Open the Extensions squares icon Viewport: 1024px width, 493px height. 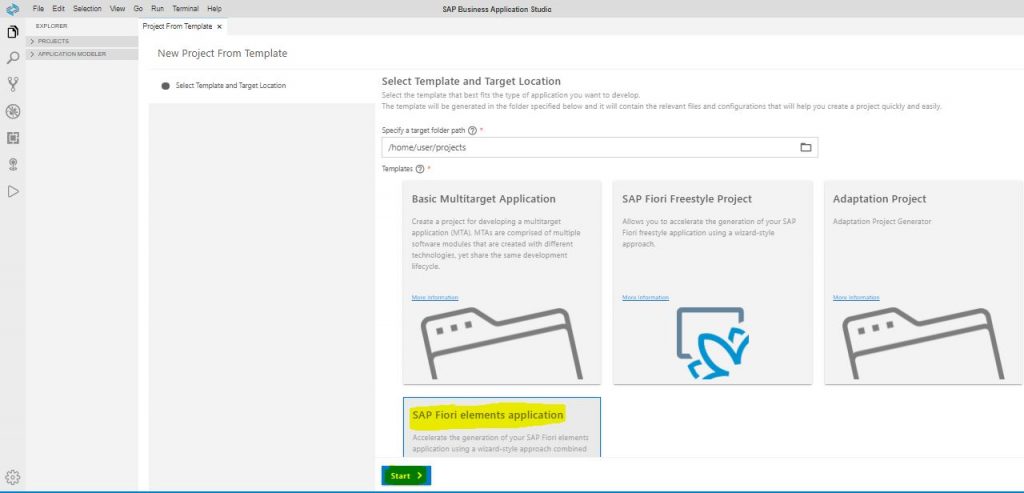pos(12,138)
